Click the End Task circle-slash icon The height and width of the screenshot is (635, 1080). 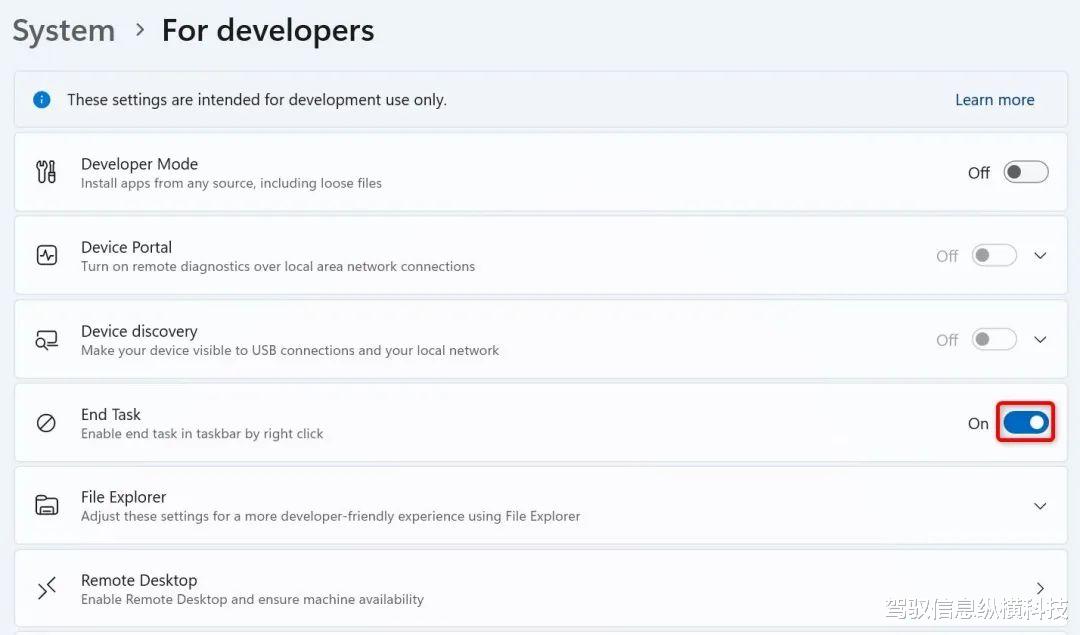pyautogui.click(x=46, y=423)
